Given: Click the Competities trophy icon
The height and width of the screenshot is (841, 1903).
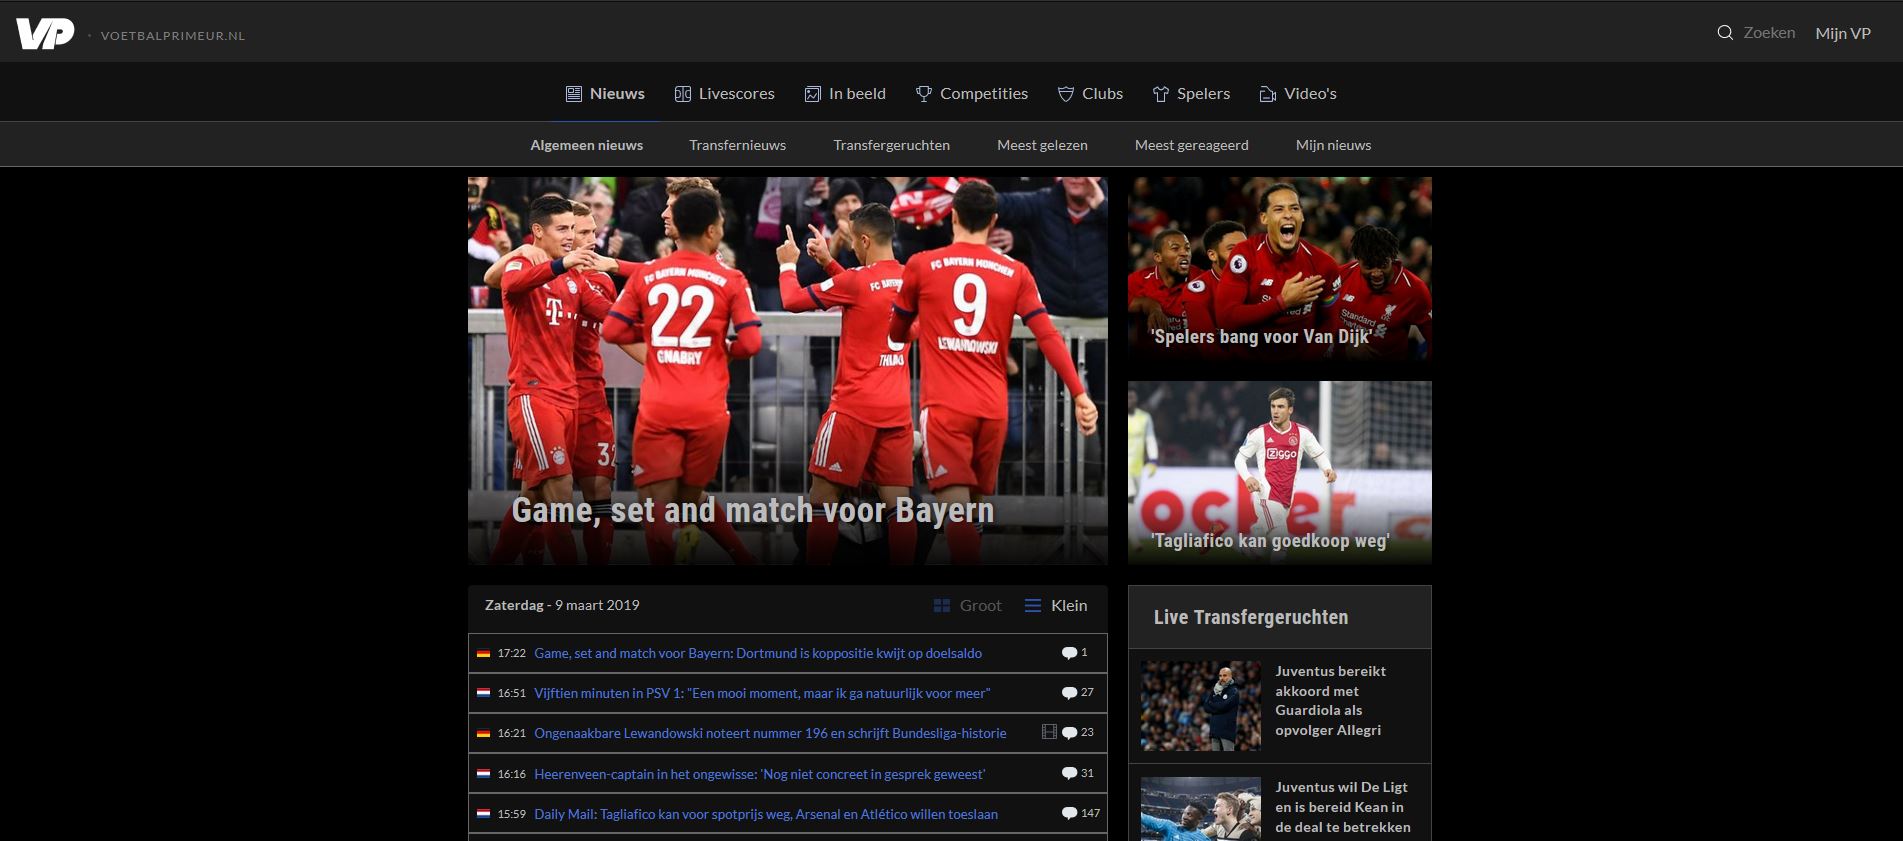Looking at the screenshot, I should (x=924, y=94).
